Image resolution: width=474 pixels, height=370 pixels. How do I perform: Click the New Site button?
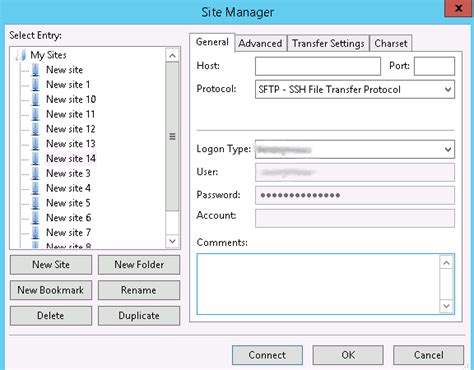(51, 265)
